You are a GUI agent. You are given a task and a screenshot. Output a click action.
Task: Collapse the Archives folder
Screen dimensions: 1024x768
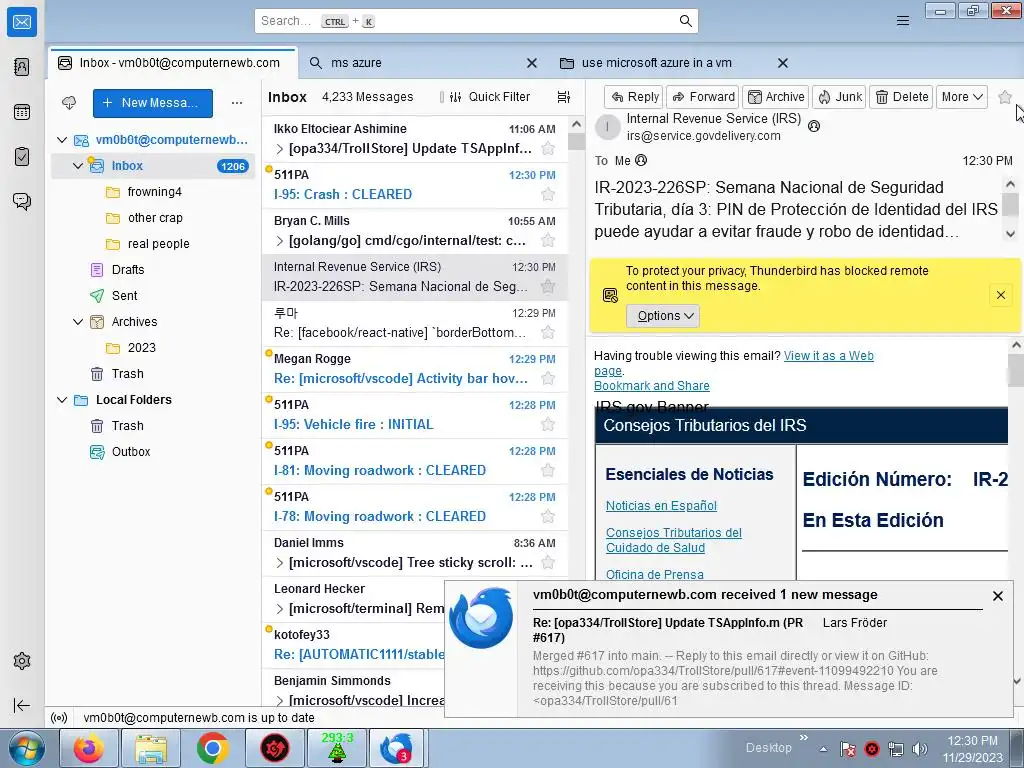[78, 321]
